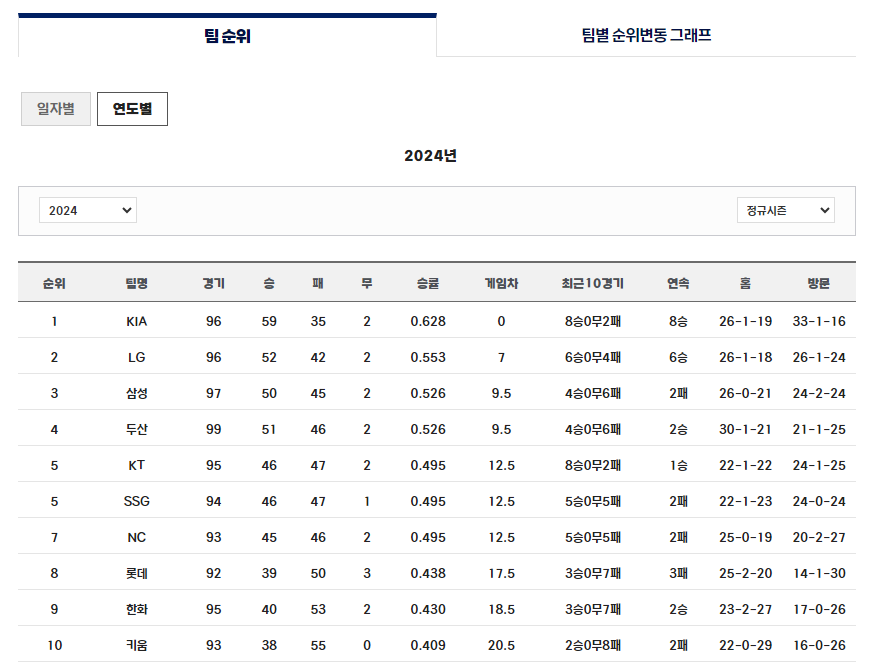The height and width of the screenshot is (670, 888).
Task: Click 키움's win rate 0.409
Action: coord(428,645)
